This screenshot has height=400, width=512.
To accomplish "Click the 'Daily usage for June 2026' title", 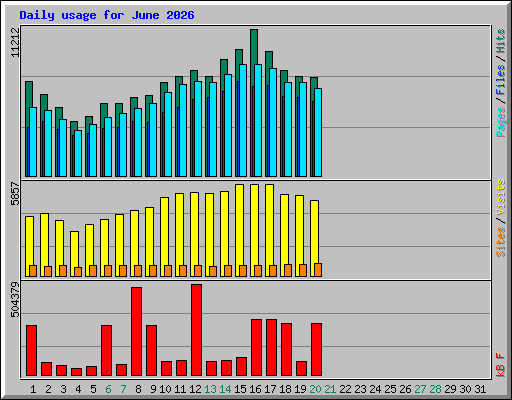I will click(x=107, y=15).
